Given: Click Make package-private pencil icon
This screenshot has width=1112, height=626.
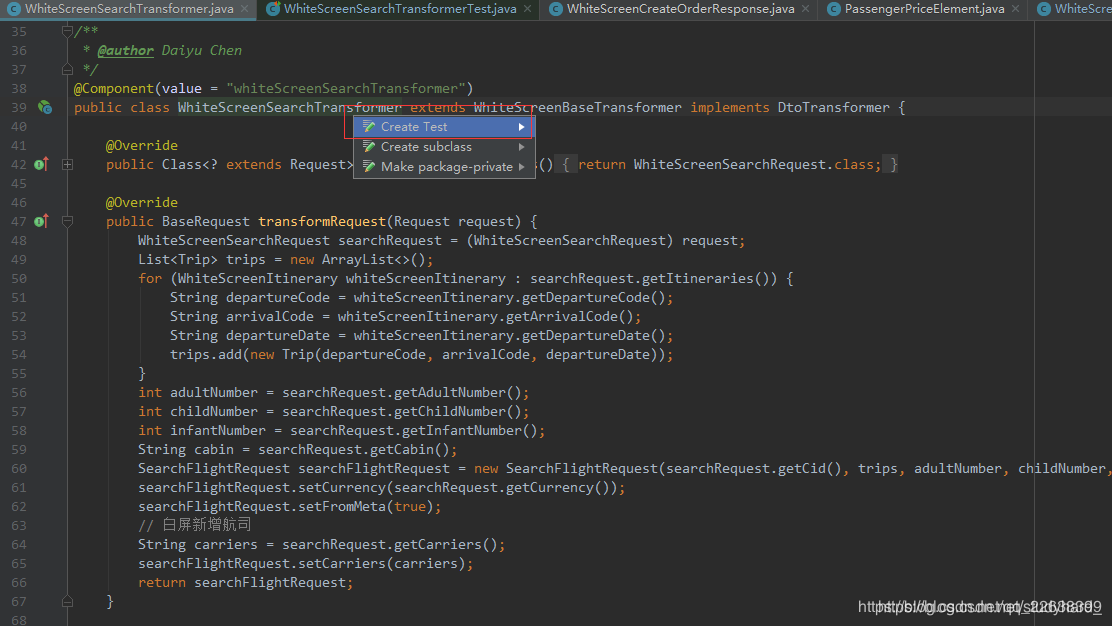Looking at the screenshot, I should tap(369, 167).
